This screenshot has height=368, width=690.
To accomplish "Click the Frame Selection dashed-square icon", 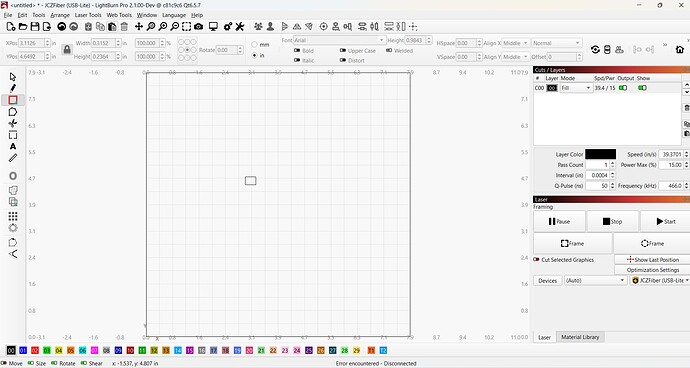I will [x=187, y=27].
